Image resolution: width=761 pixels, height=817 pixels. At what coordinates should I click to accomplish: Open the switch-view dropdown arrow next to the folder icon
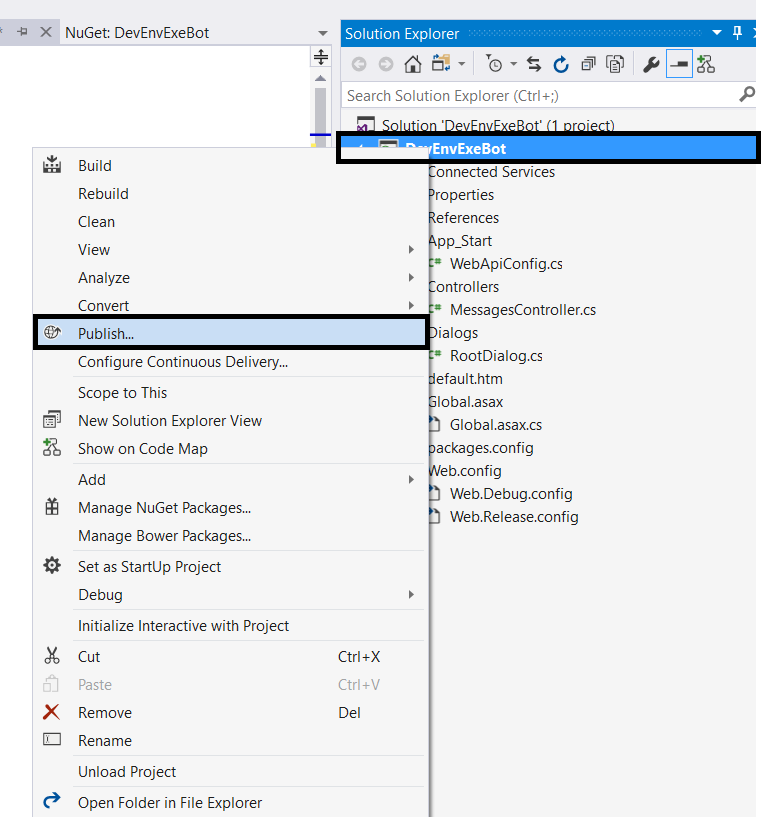coord(461,65)
